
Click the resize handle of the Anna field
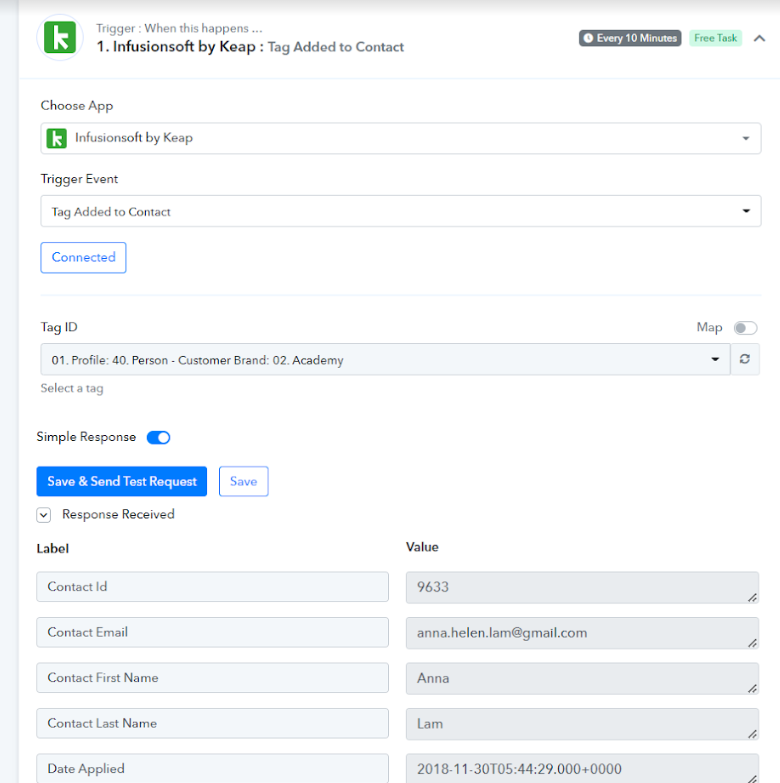coord(753,688)
